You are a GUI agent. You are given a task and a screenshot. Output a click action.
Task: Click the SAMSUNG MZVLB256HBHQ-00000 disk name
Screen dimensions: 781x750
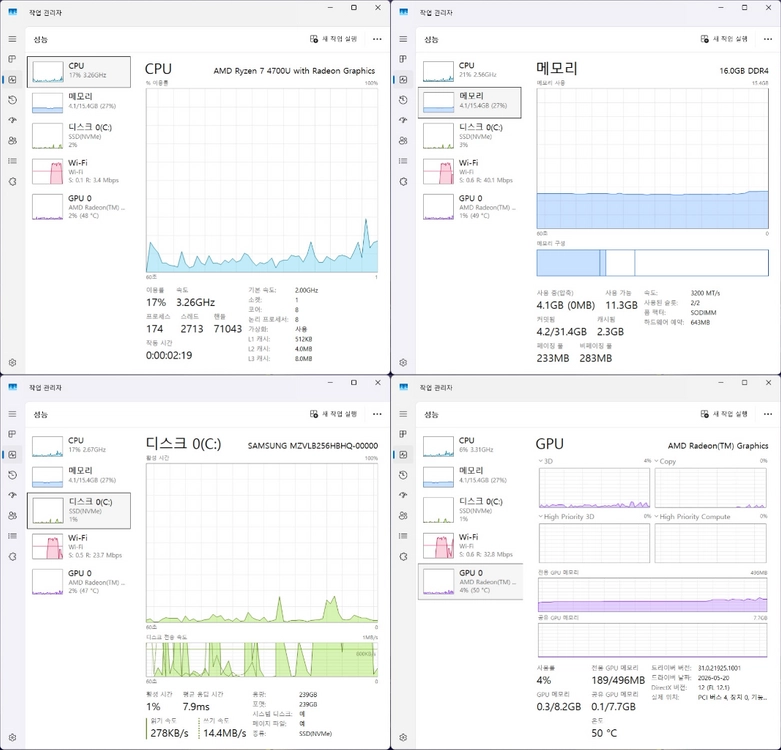coord(313,446)
